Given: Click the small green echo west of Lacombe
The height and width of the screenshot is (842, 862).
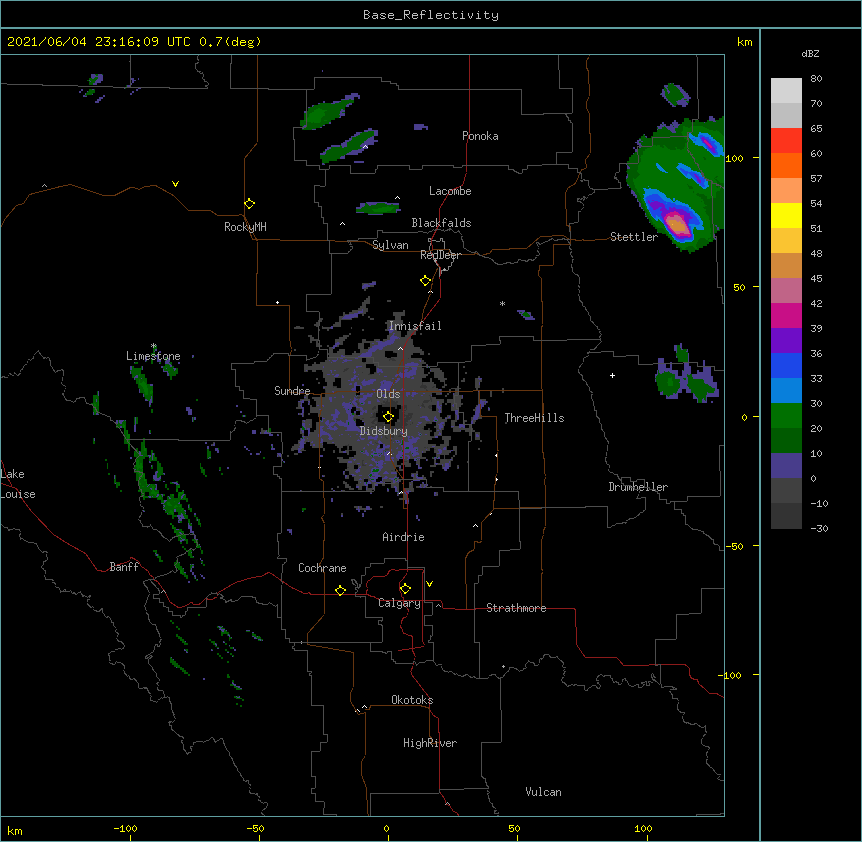Looking at the screenshot, I should point(378,208).
